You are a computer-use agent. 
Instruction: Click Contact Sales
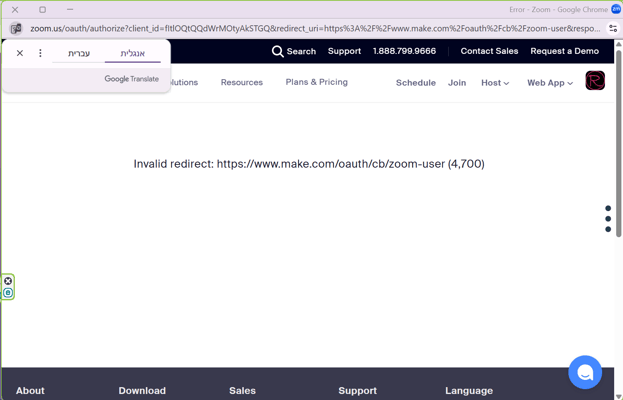coord(489,51)
